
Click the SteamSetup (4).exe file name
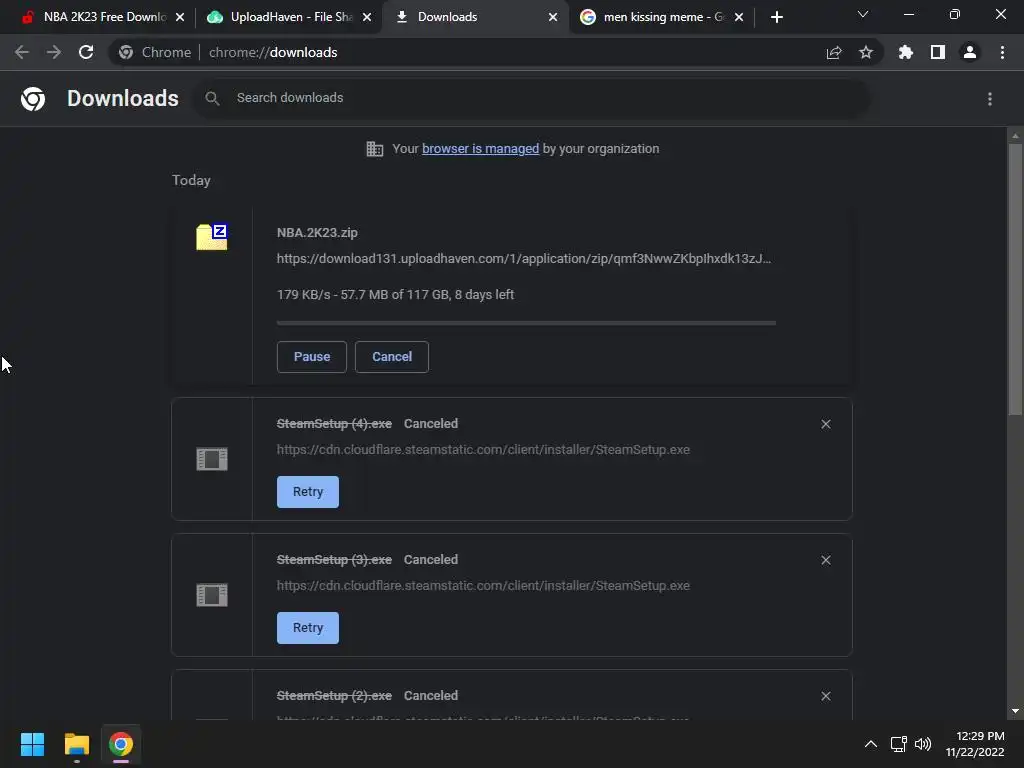click(x=334, y=424)
